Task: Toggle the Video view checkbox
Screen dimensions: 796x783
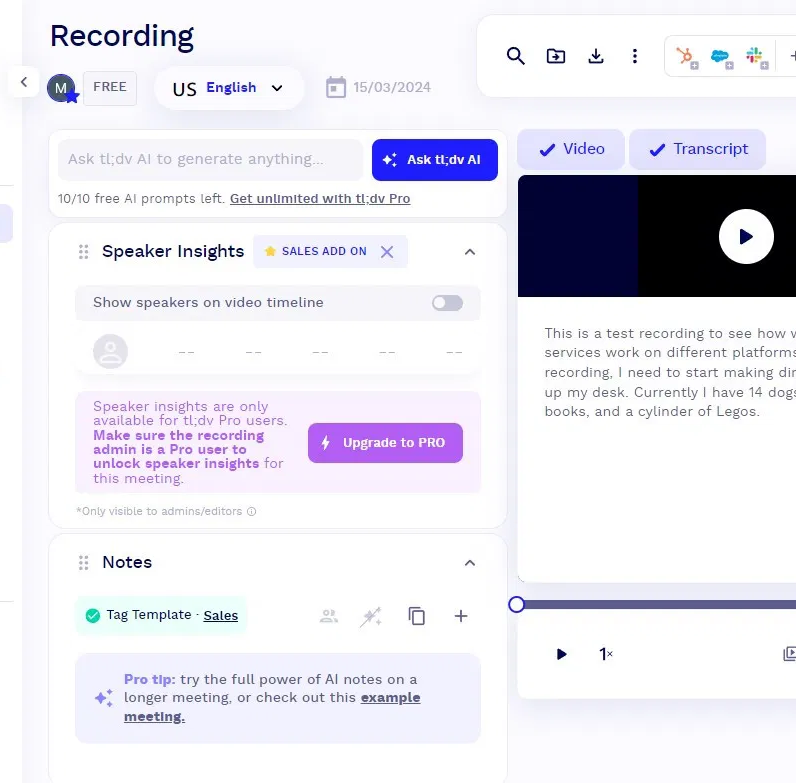Action: pos(571,149)
